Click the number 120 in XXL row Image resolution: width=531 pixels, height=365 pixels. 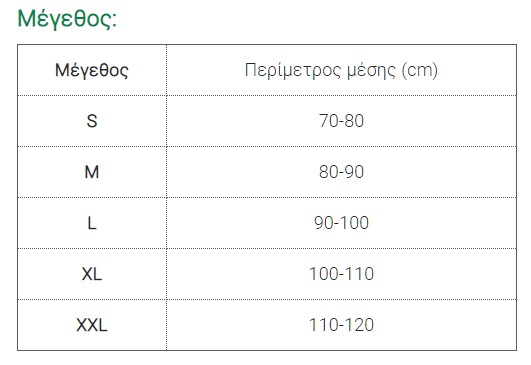click(361, 325)
